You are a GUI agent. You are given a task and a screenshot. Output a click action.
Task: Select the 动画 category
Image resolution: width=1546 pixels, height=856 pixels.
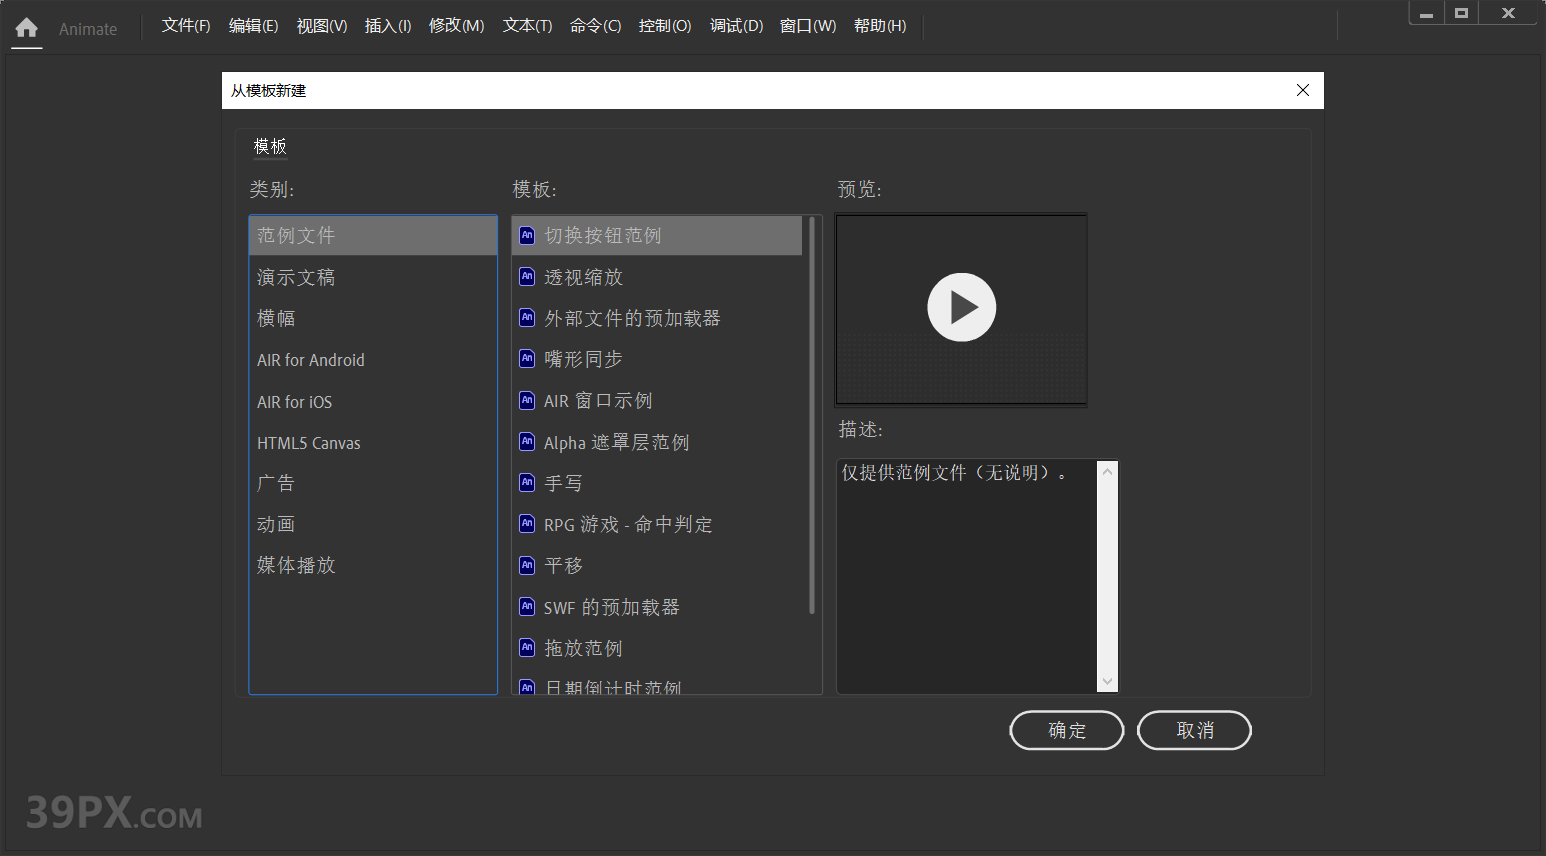click(373, 524)
